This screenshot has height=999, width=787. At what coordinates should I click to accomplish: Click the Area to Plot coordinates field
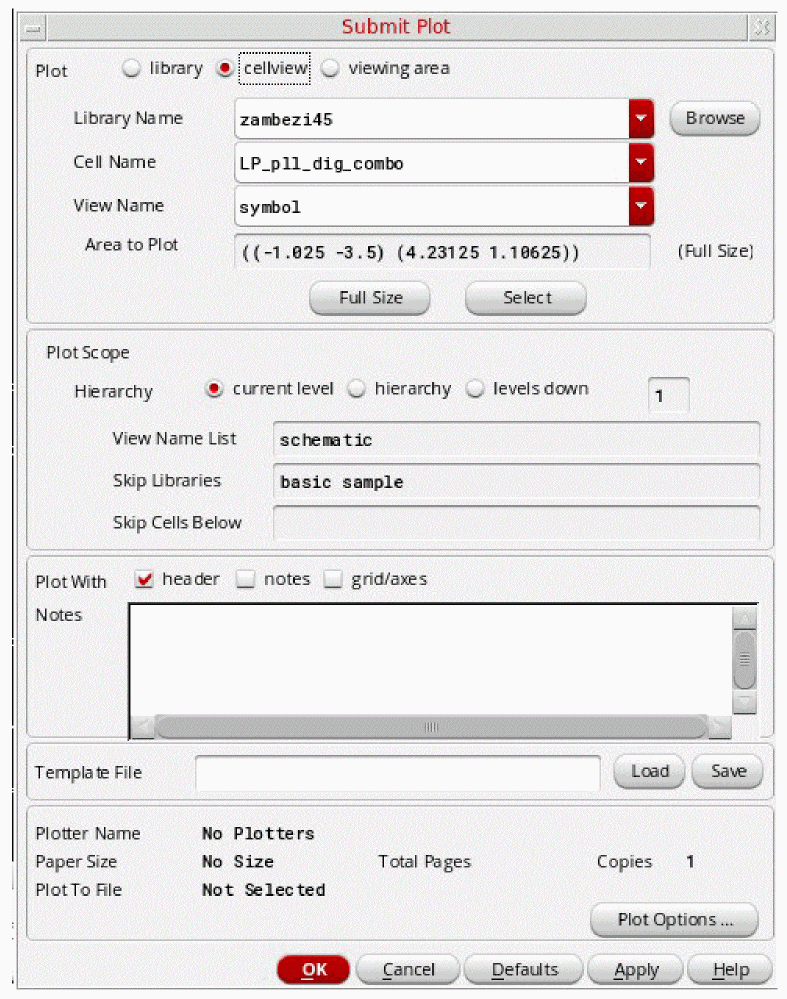pos(442,252)
